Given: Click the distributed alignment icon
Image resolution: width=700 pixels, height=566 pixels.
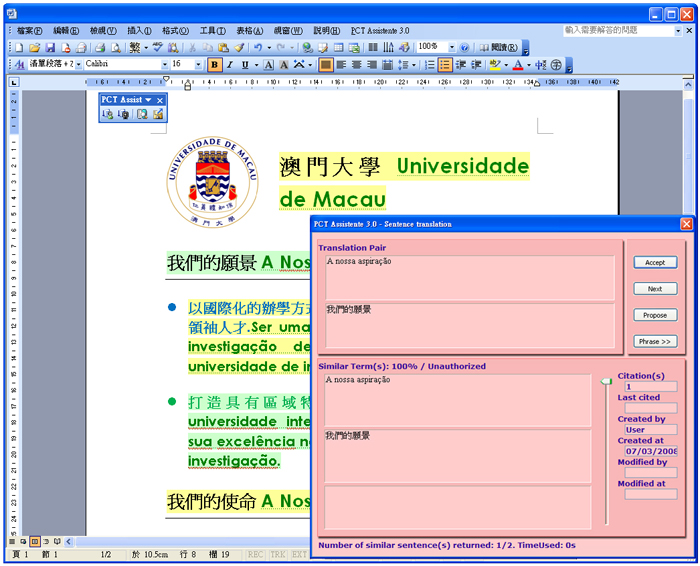Looking at the screenshot, I should (388, 65).
